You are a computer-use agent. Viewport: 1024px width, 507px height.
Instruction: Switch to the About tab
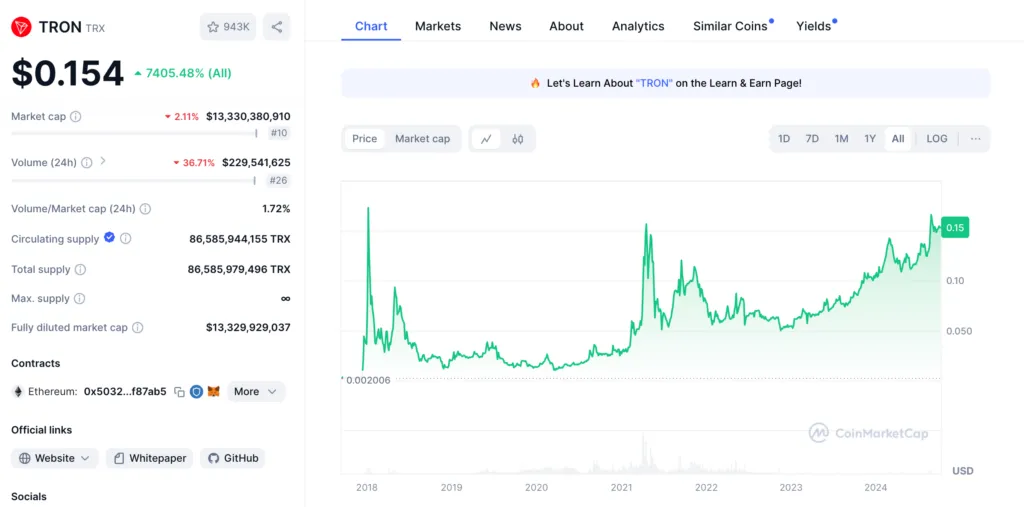(566, 26)
